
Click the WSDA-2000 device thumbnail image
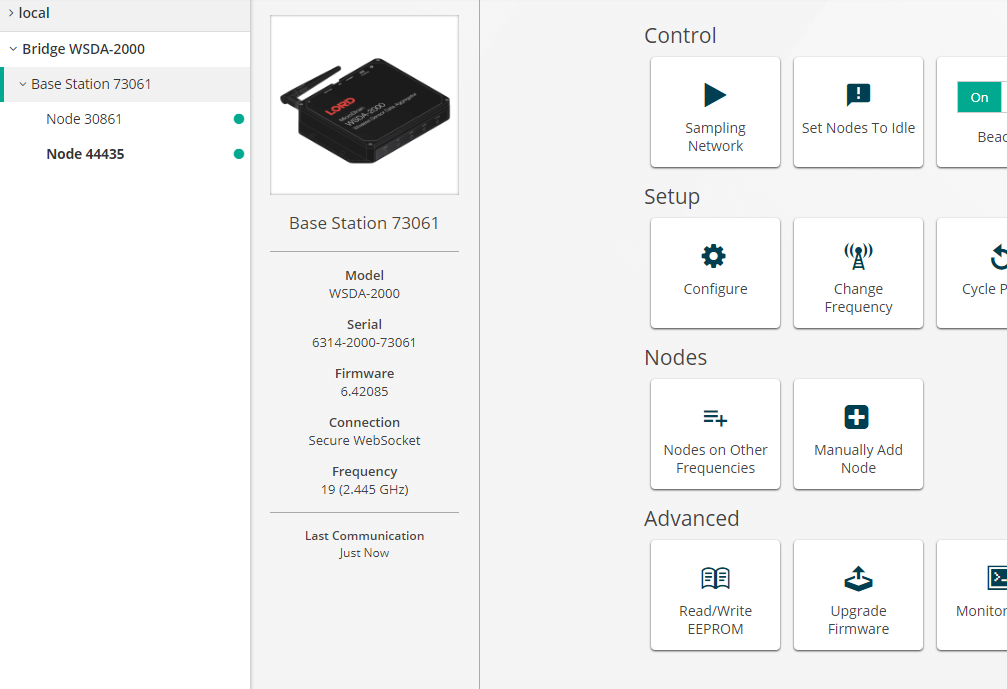point(364,105)
